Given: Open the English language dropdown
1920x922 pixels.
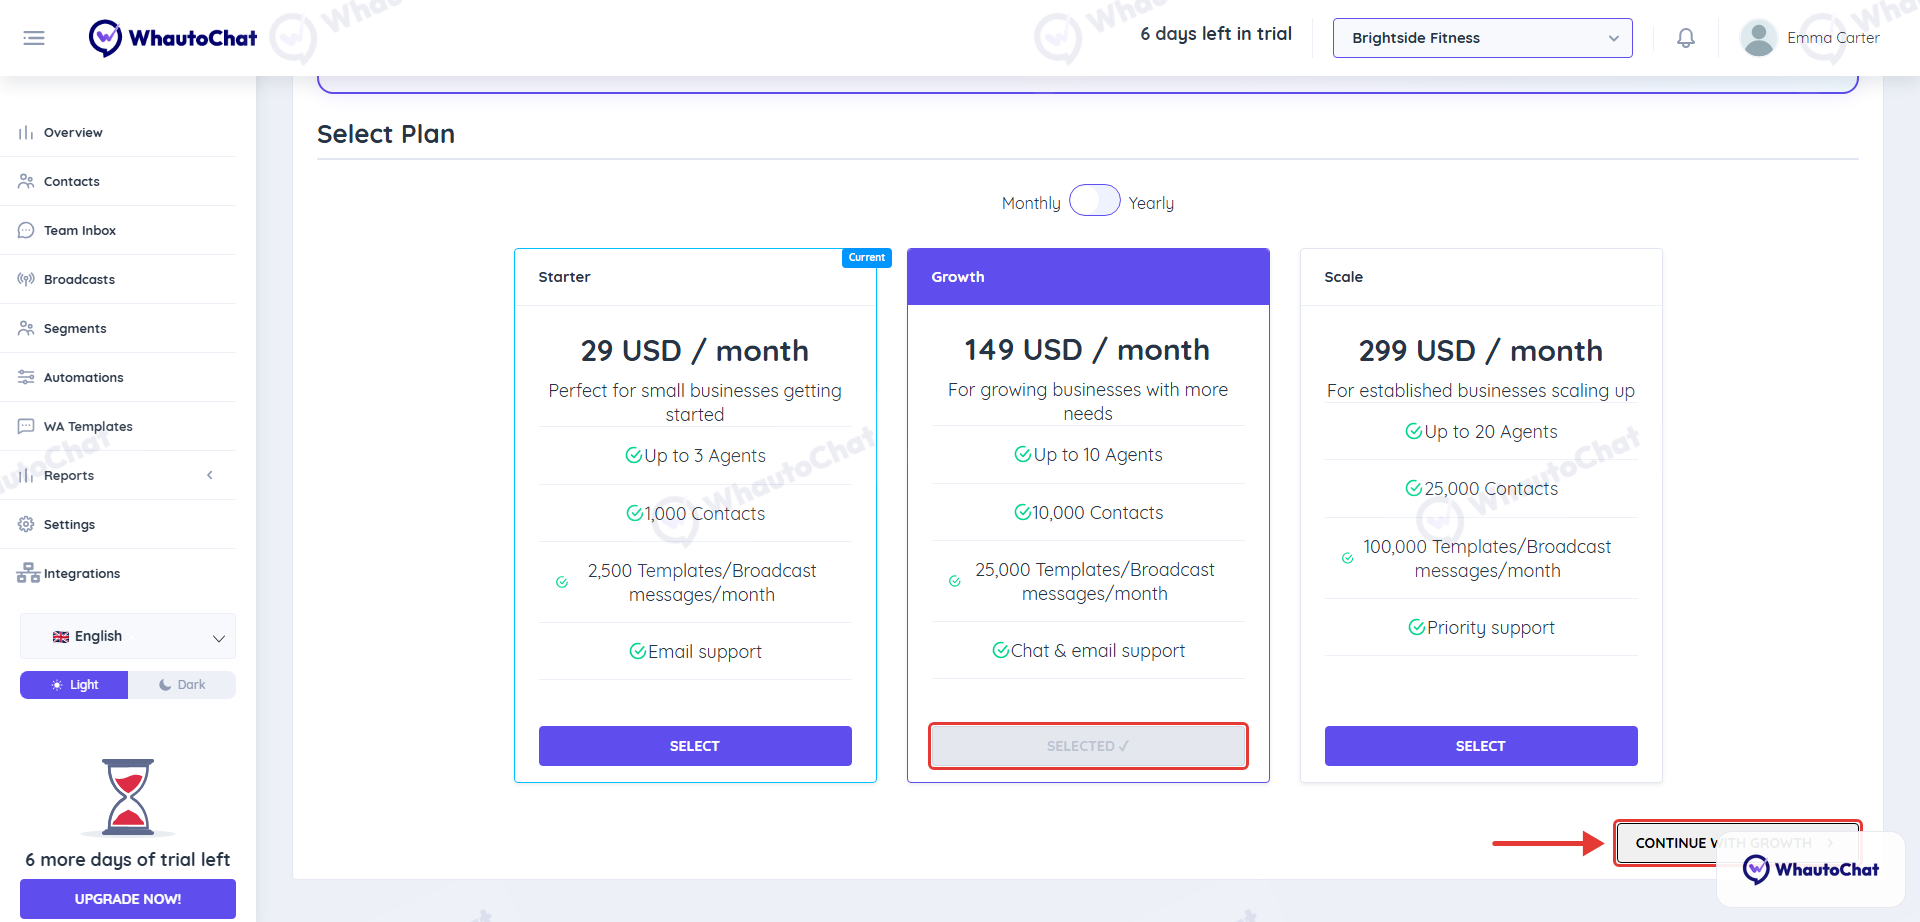Looking at the screenshot, I should [128, 636].
